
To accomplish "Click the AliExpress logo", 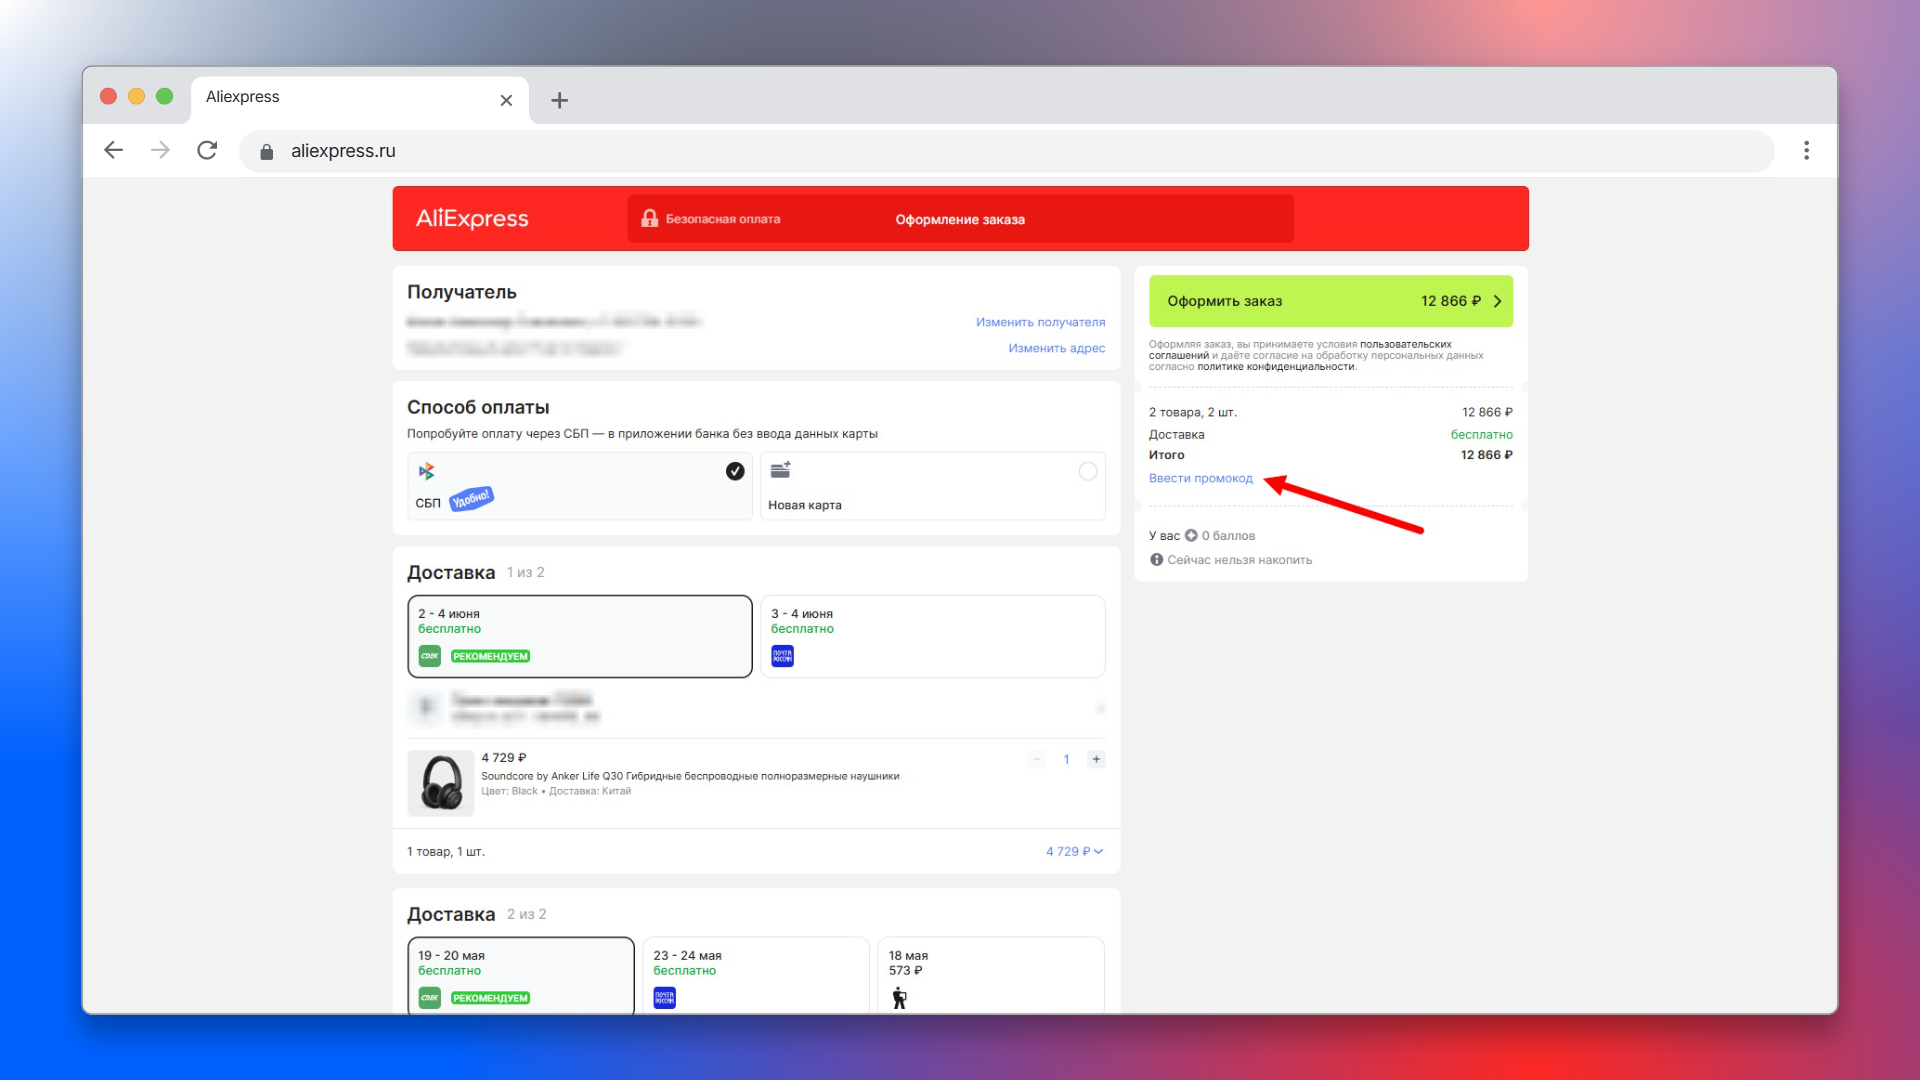I will tap(472, 218).
